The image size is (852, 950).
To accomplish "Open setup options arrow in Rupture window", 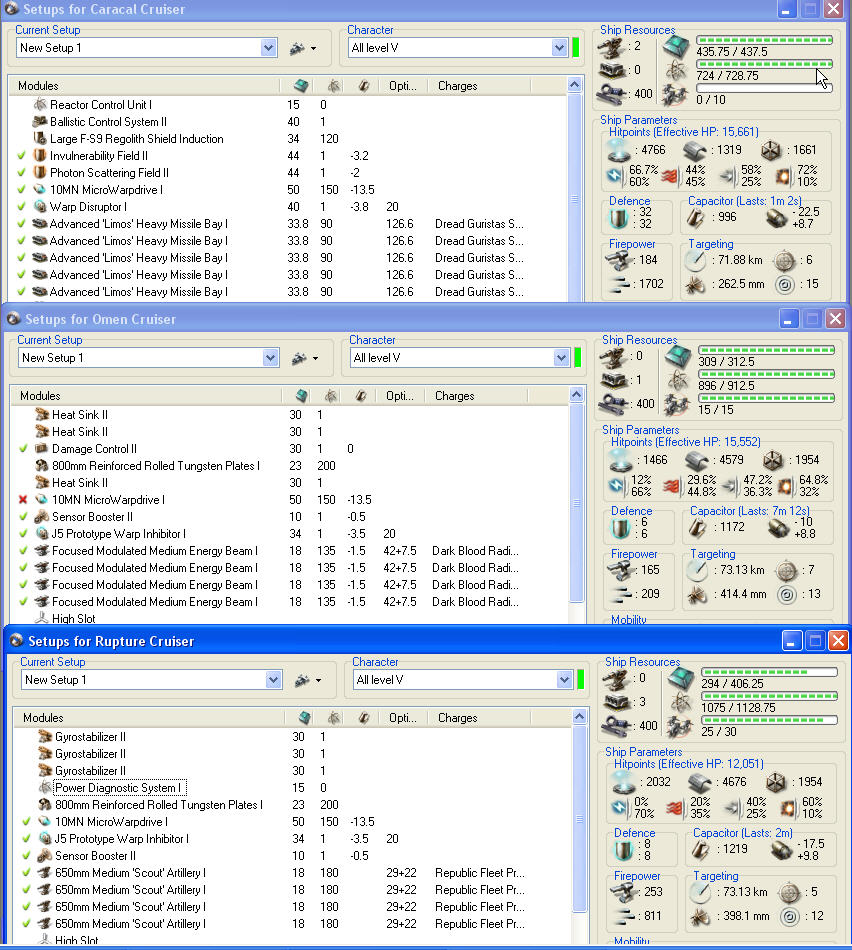I will tap(318, 681).
